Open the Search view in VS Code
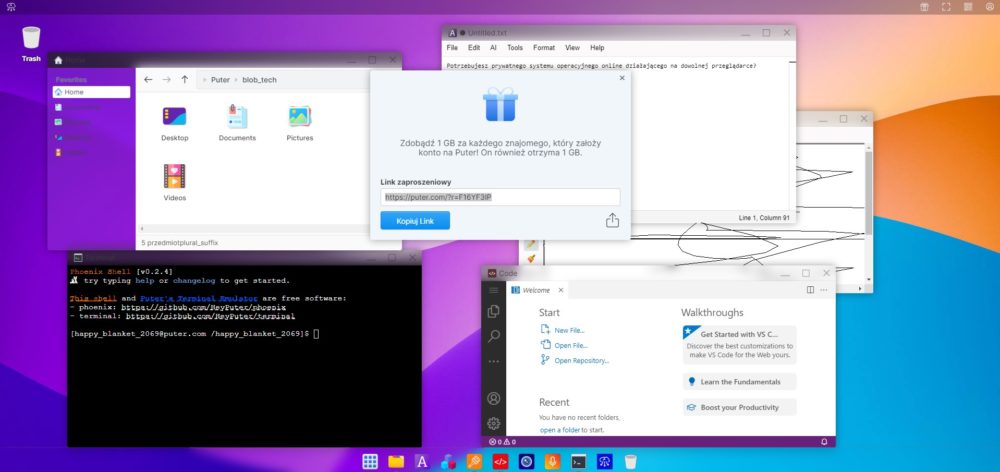 point(494,336)
